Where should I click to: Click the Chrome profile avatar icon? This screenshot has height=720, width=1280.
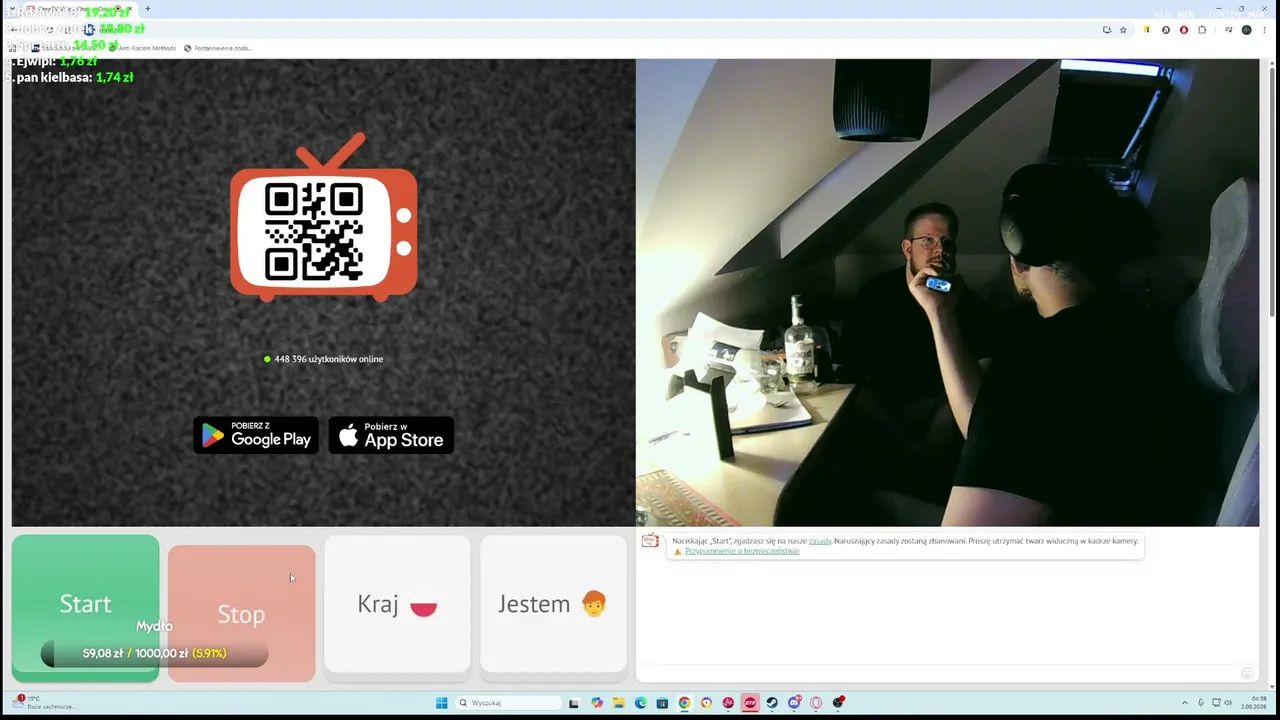click(x=1246, y=30)
